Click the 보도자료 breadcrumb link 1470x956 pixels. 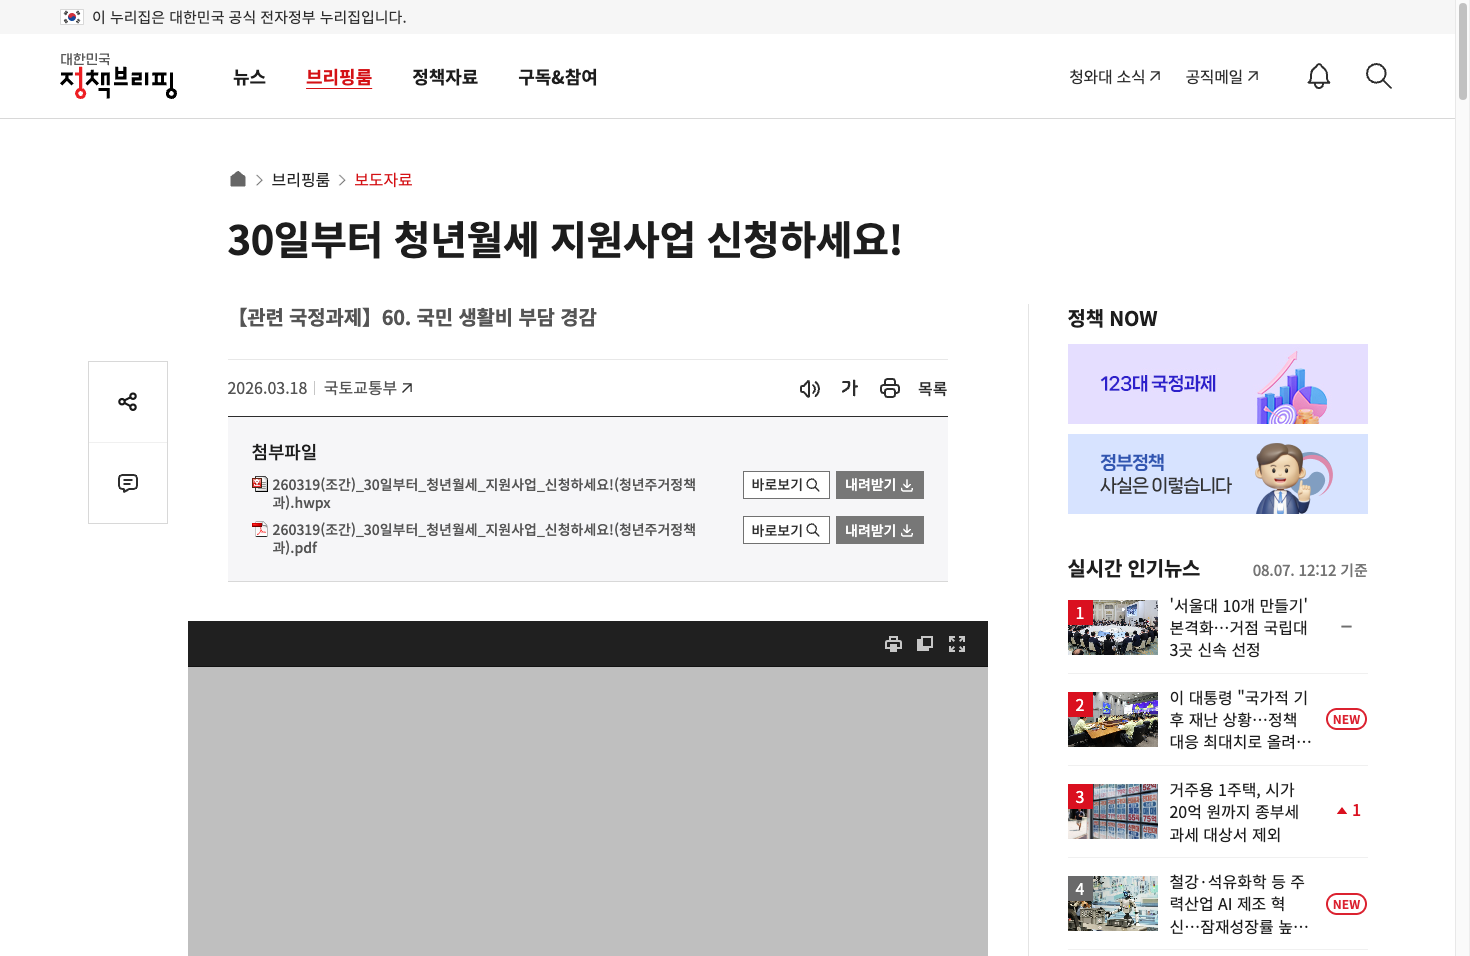[x=383, y=179]
